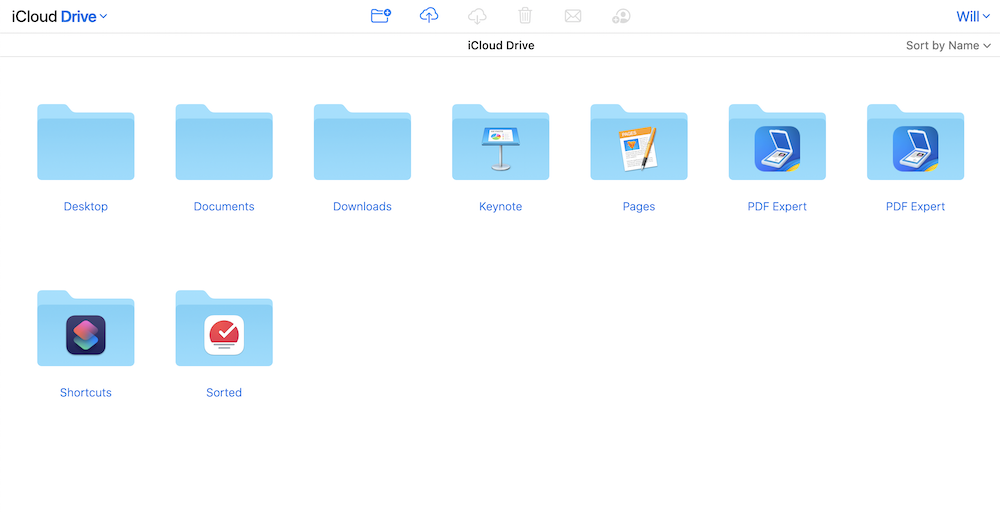Click the Documents folder name
This screenshot has width=1000, height=512.
[x=224, y=207]
